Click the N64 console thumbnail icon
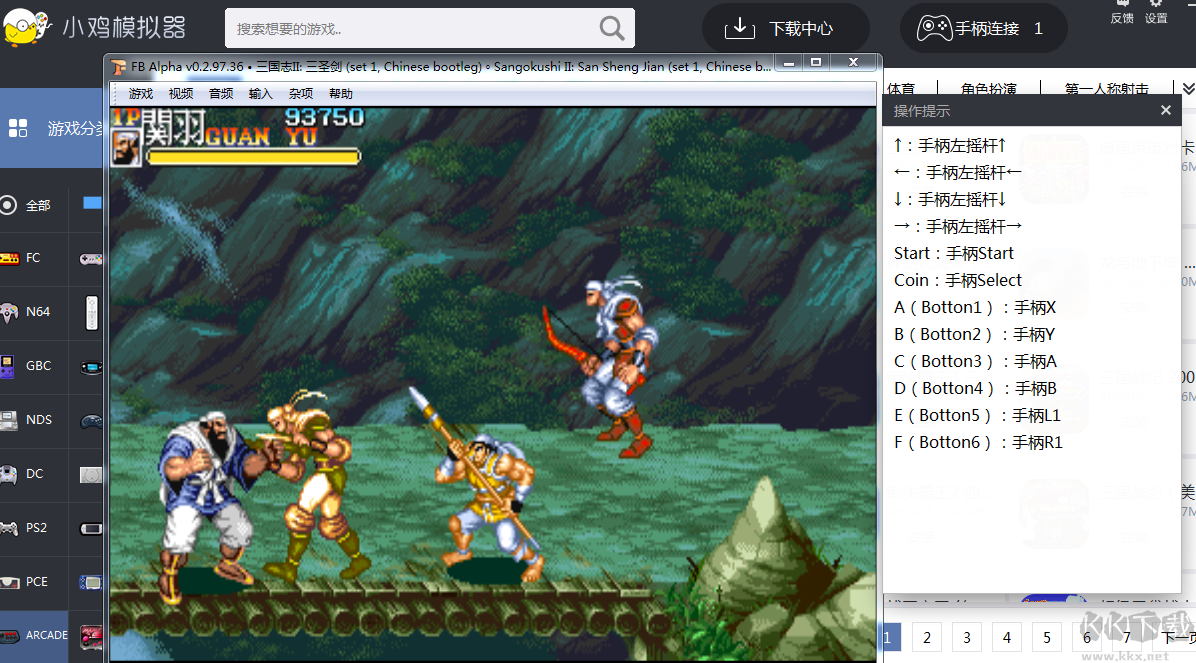Image resolution: width=1196 pixels, height=663 pixels. coord(92,312)
